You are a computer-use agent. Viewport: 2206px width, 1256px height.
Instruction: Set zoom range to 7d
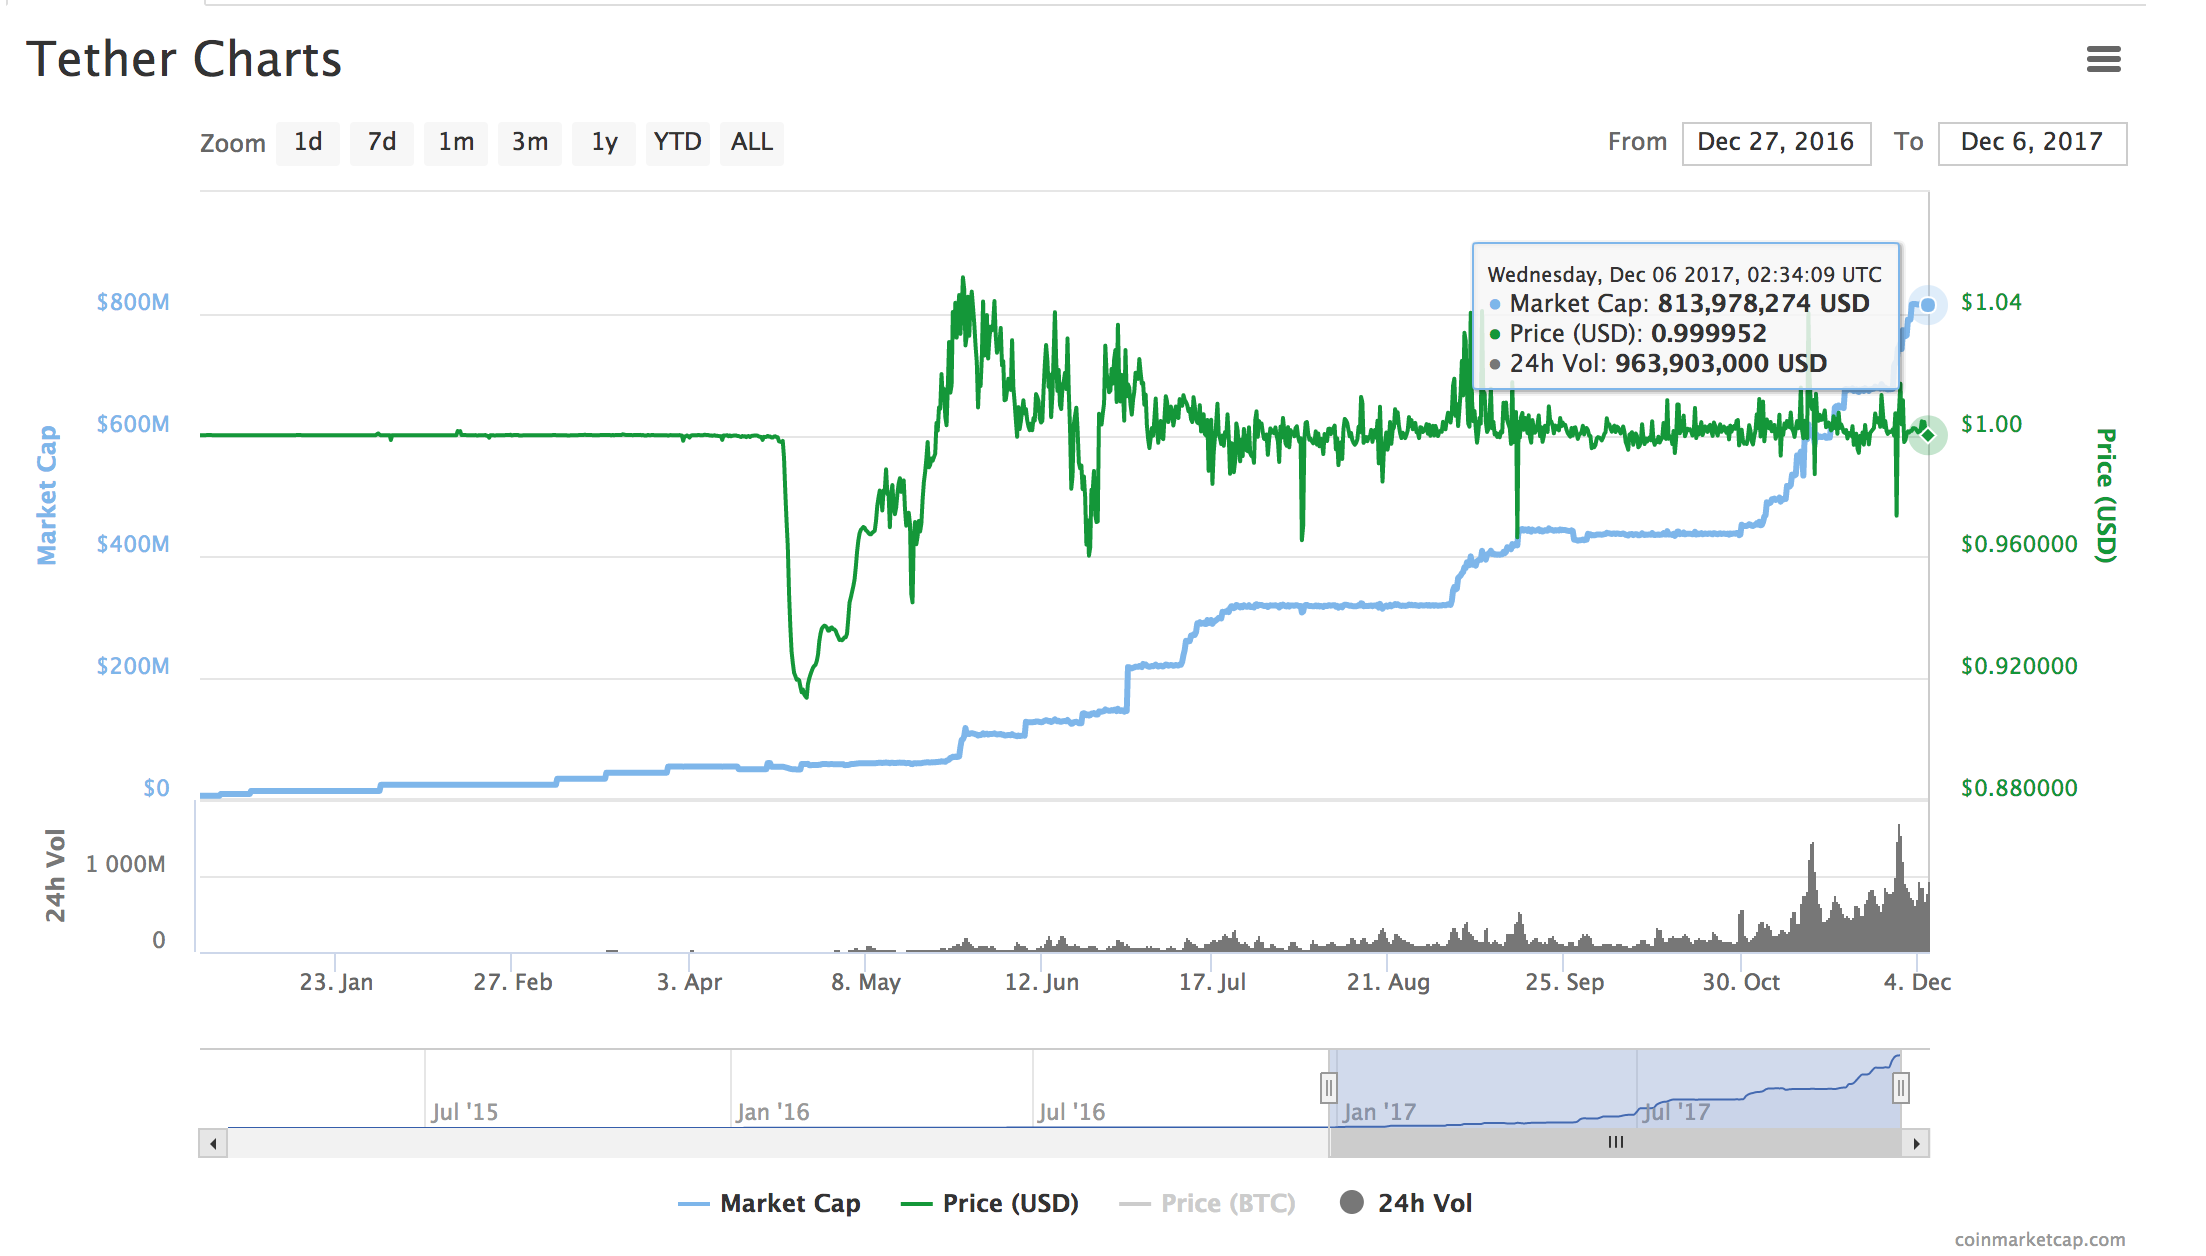(x=382, y=142)
